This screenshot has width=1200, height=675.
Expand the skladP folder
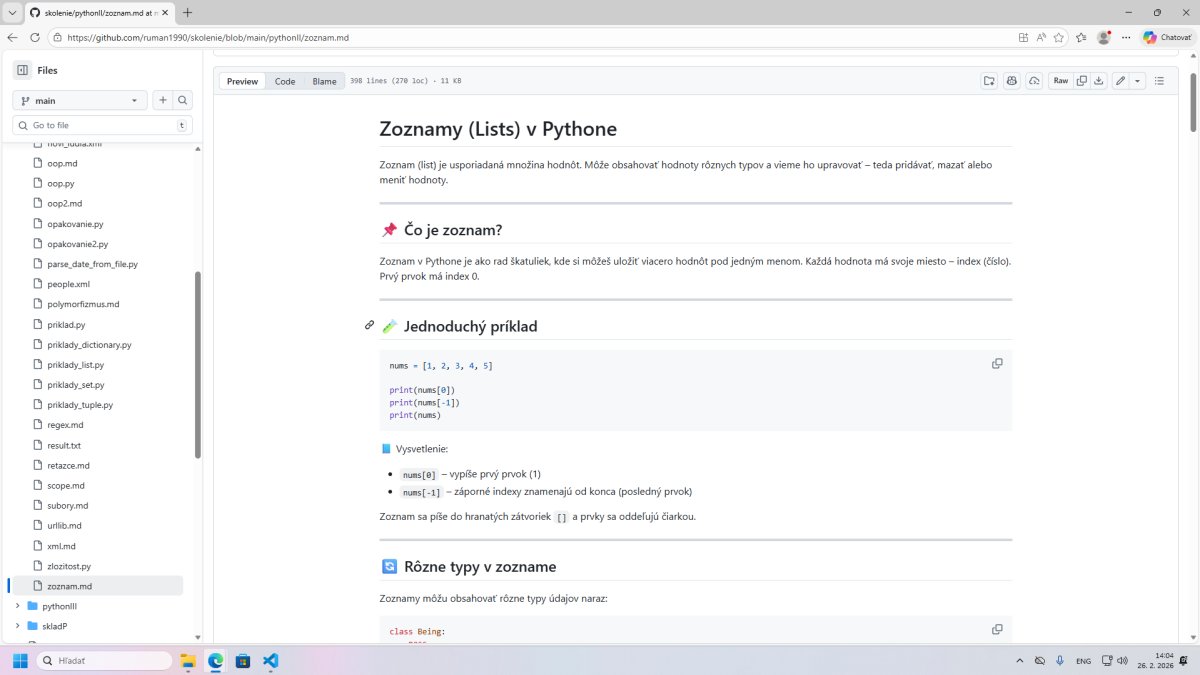pos(17,626)
